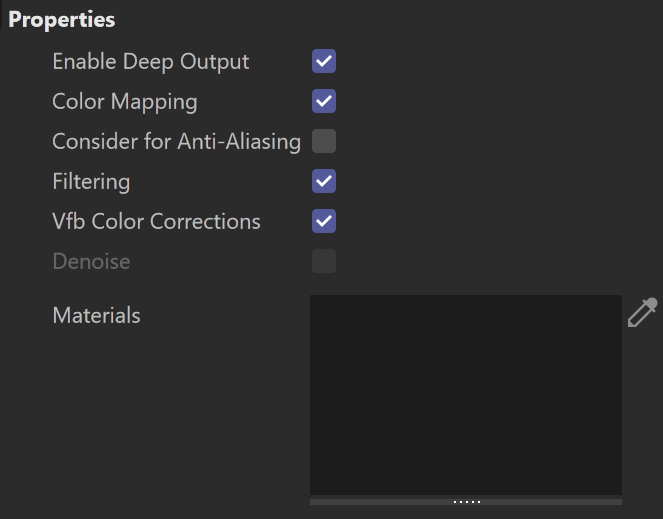The image size is (663, 519).
Task: Click the dark tab edge left of Properties
Action: [1, 15]
